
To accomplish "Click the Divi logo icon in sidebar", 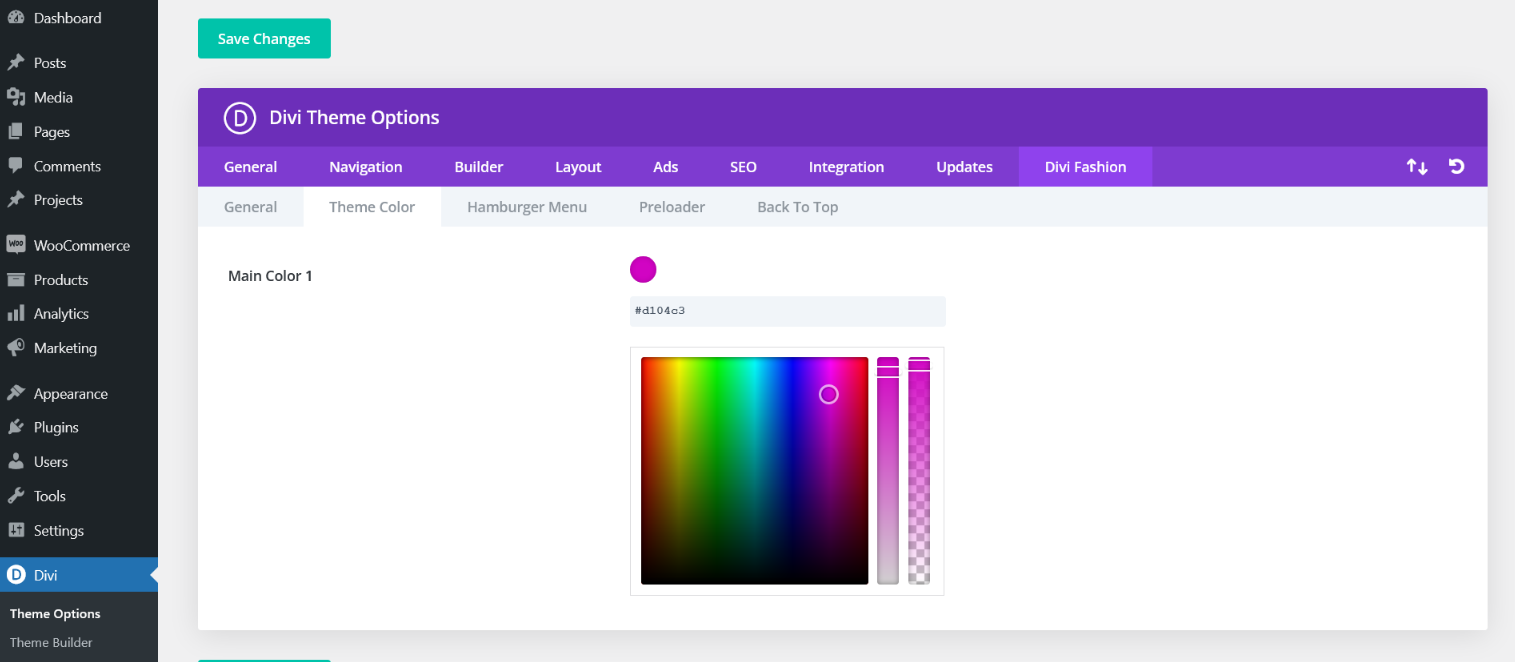I will pyautogui.click(x=15, y=574).
